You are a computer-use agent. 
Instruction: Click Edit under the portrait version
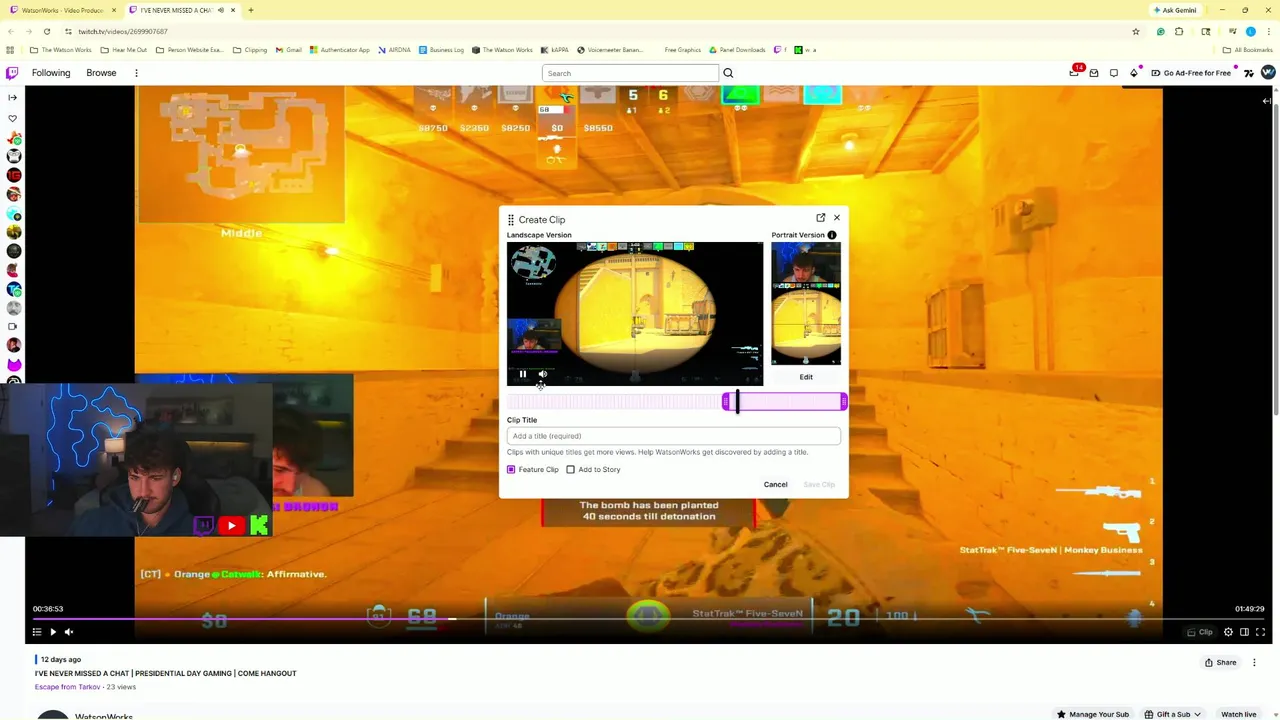click(x=806, y=377)
